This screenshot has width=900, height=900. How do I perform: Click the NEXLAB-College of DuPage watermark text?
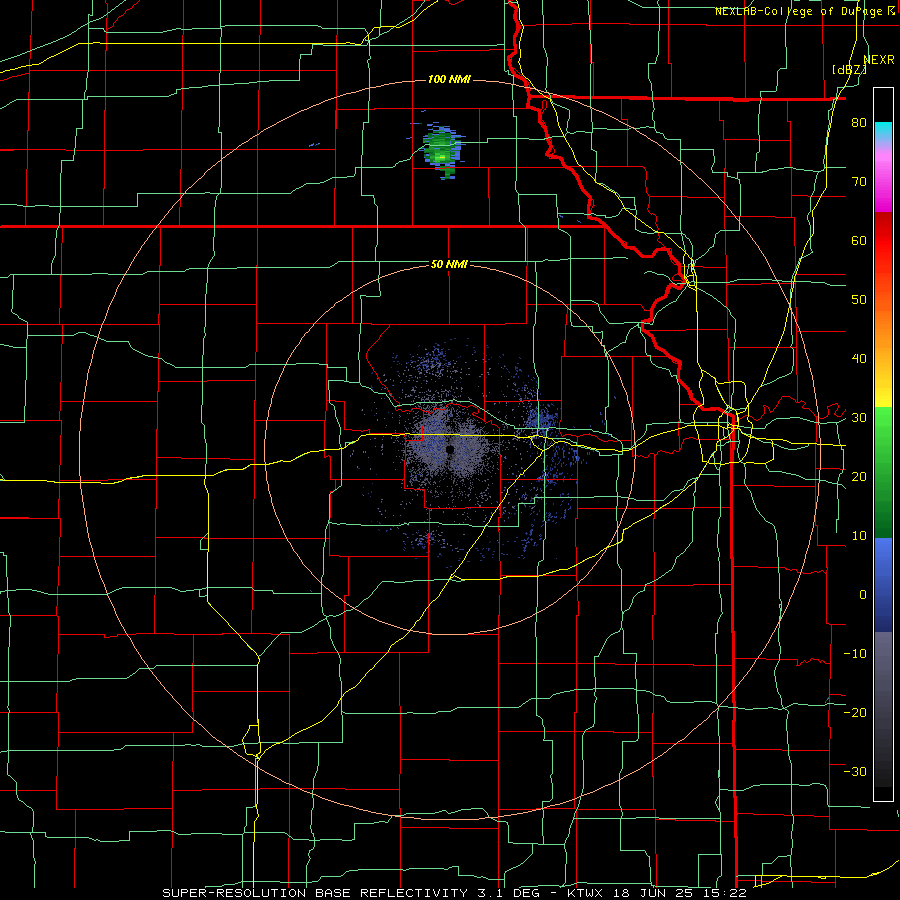coord(806,11)
